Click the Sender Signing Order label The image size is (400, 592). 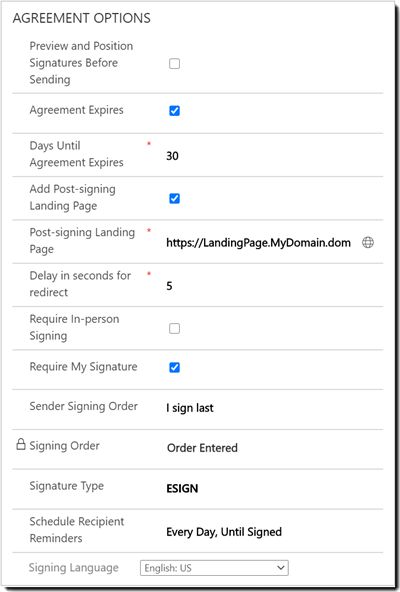click(x=83, y=406)
